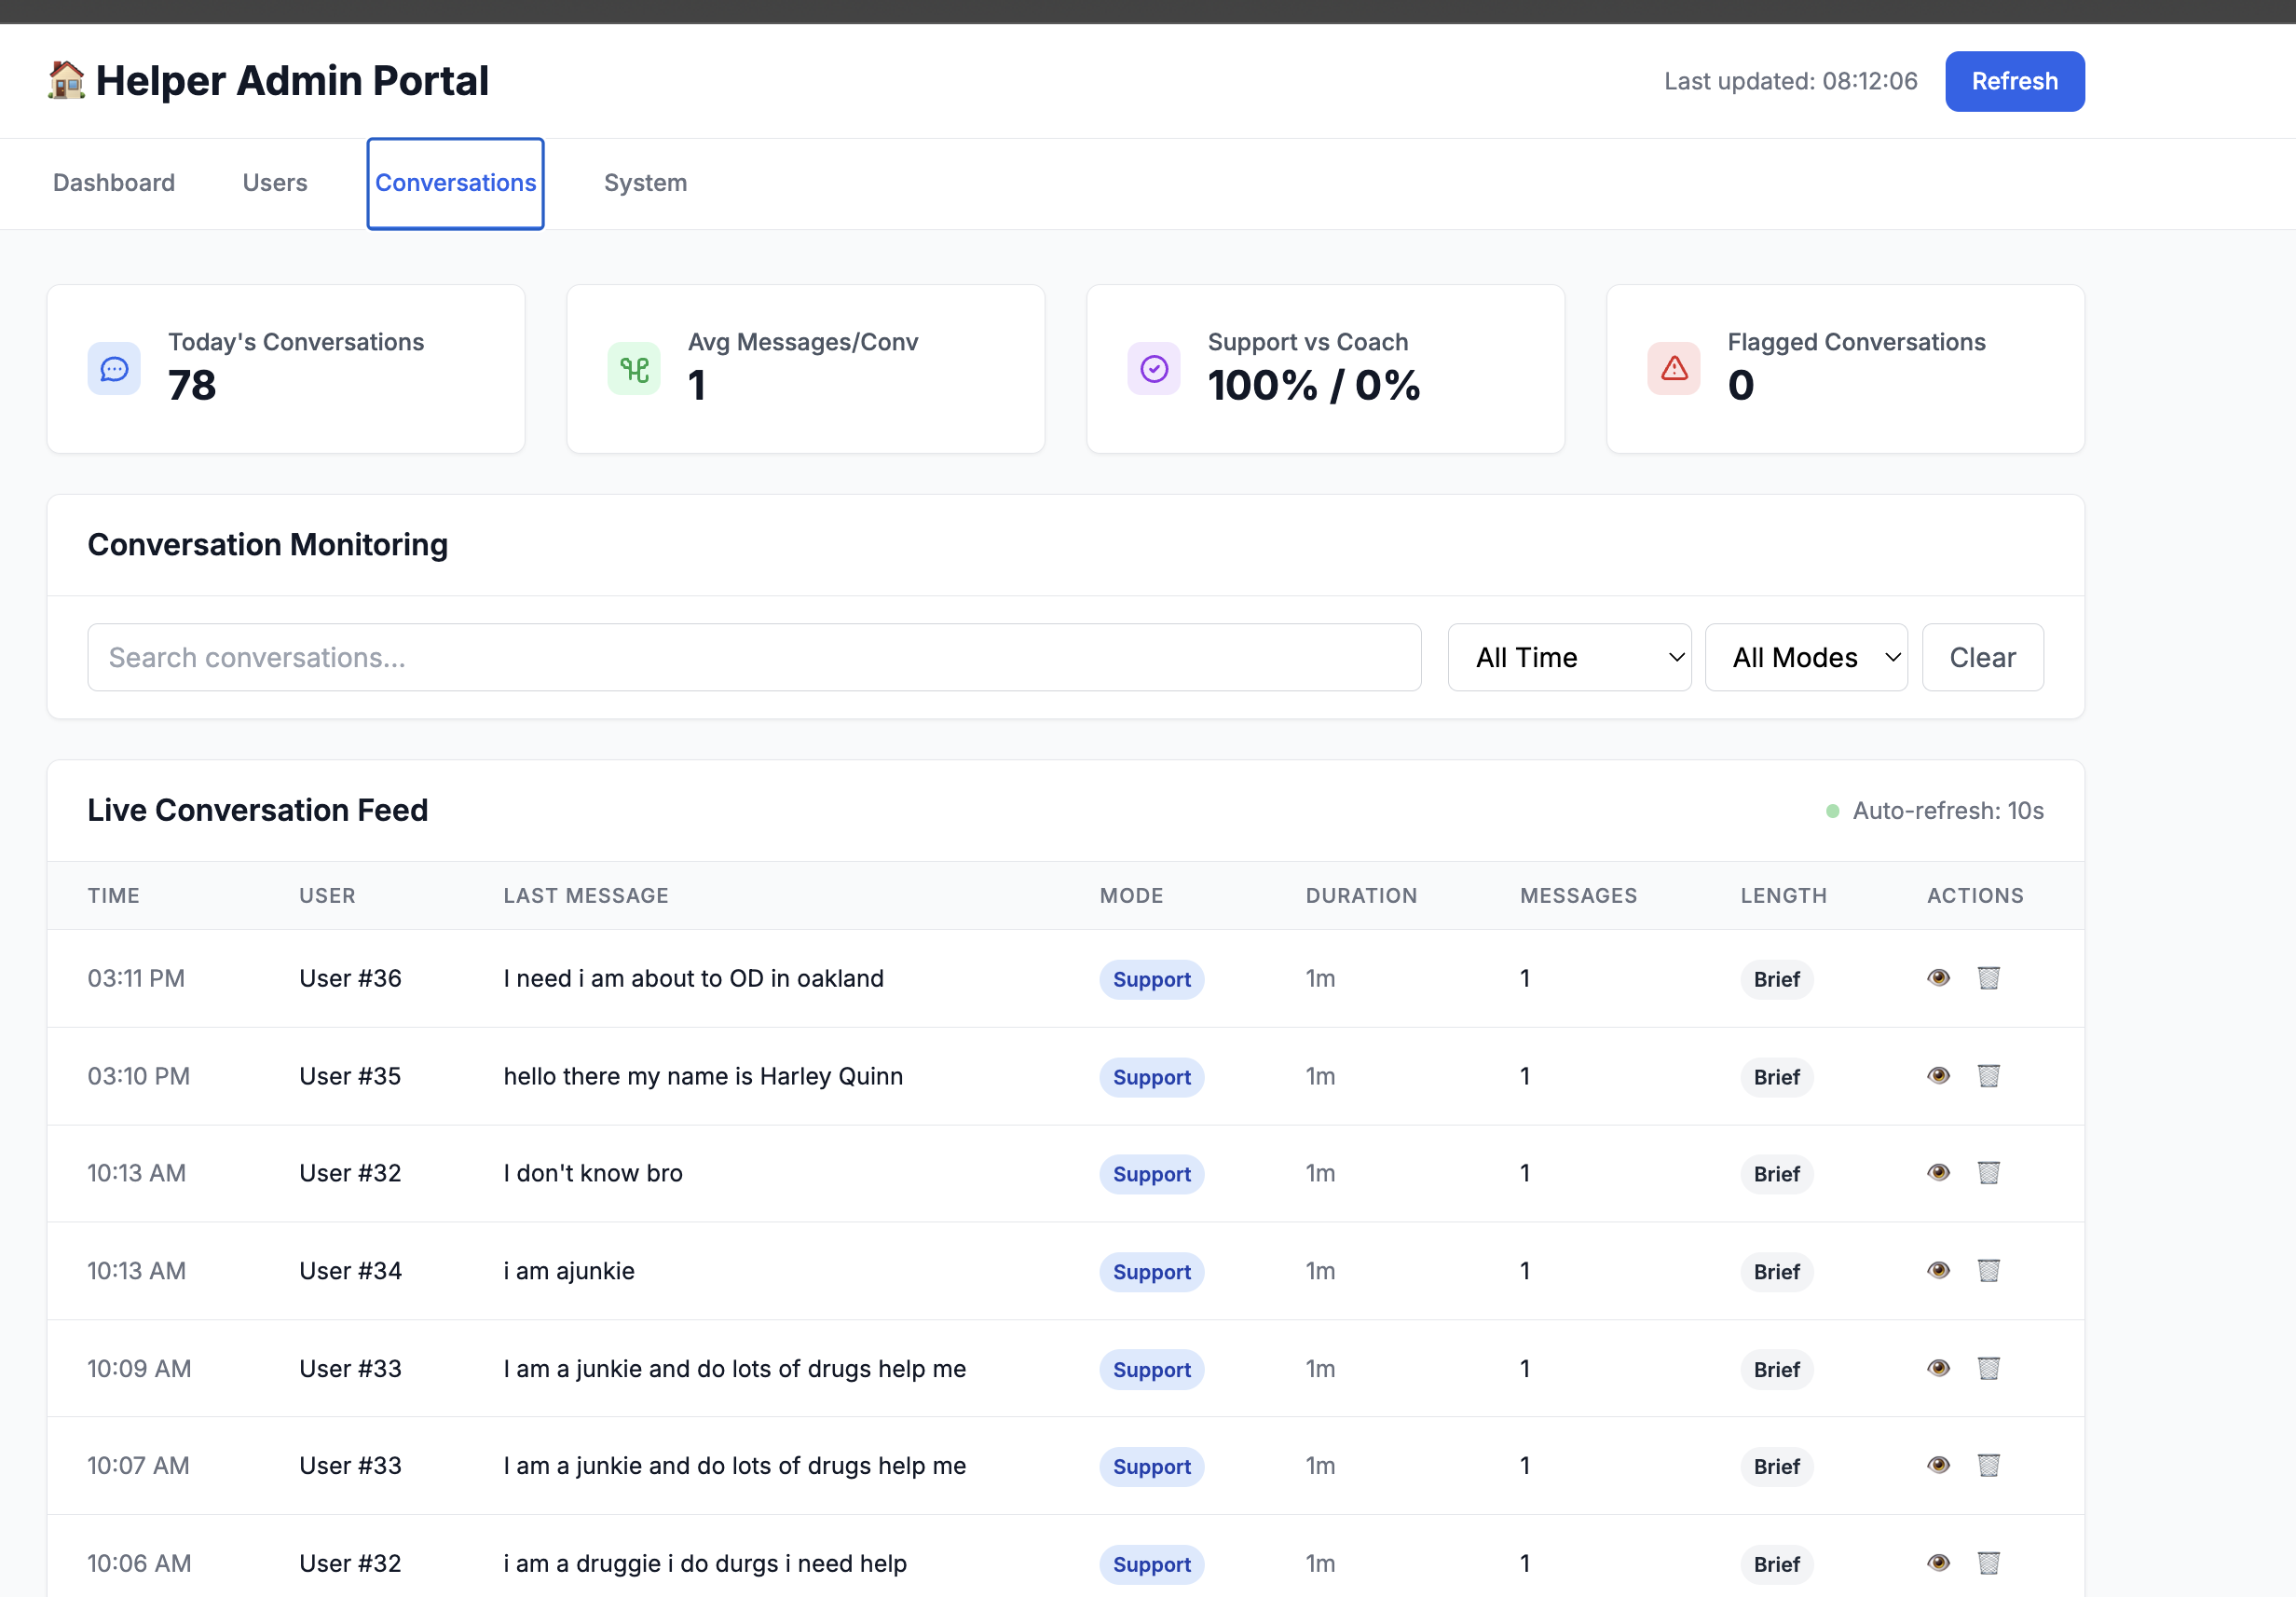The width and height of the screenshot is (2296, 1597).
Task: Click the Clear filters button
Action: click(1981, 658)
